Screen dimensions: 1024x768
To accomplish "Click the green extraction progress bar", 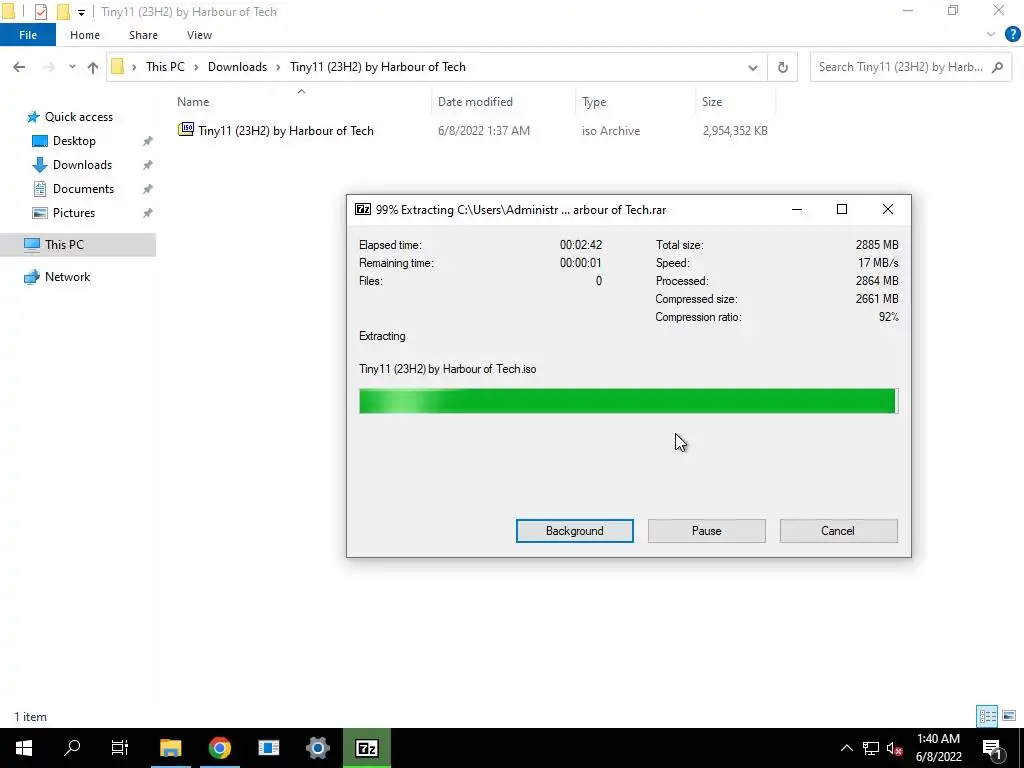I will click(628, 401).
